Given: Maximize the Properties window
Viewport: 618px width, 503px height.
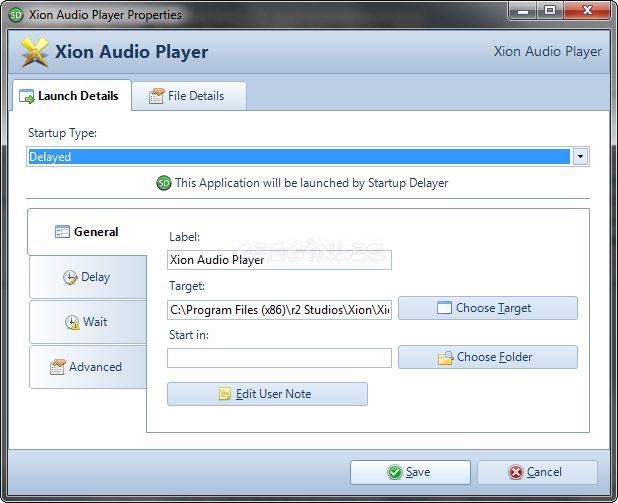Looking at the screenshot, I should coord(550,11).
